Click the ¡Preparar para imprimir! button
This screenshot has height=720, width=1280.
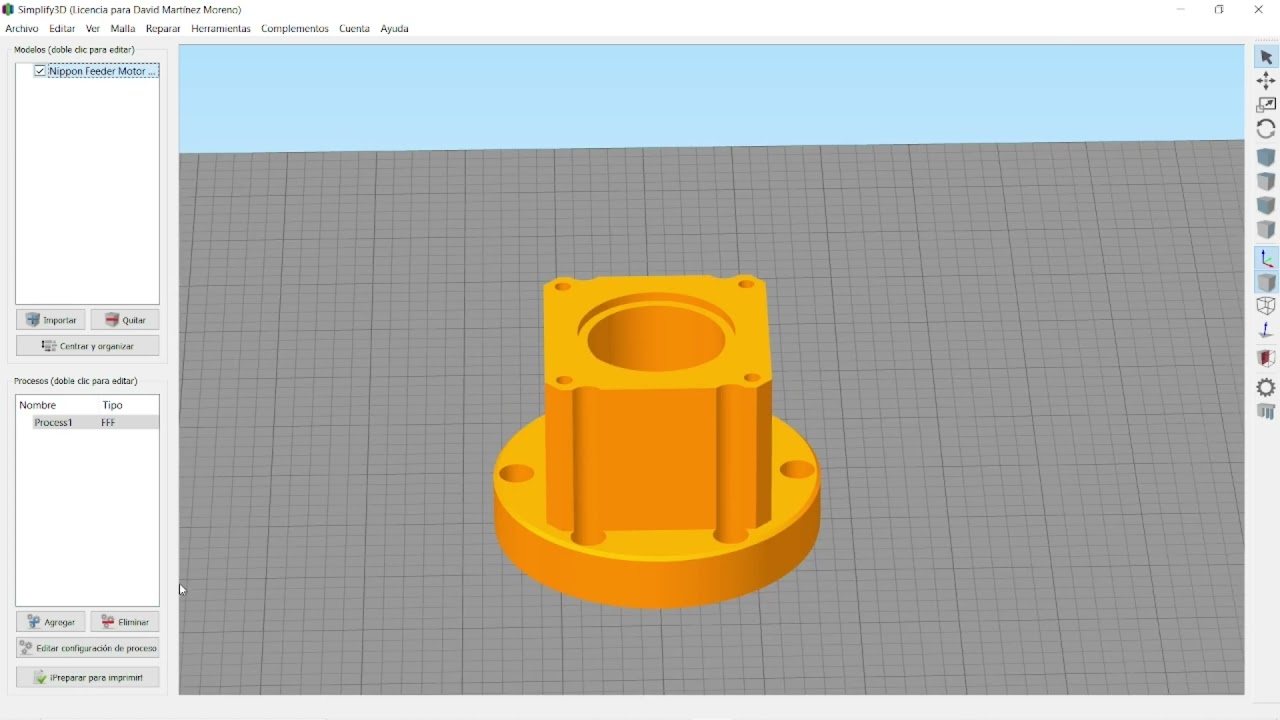point(88,678)
